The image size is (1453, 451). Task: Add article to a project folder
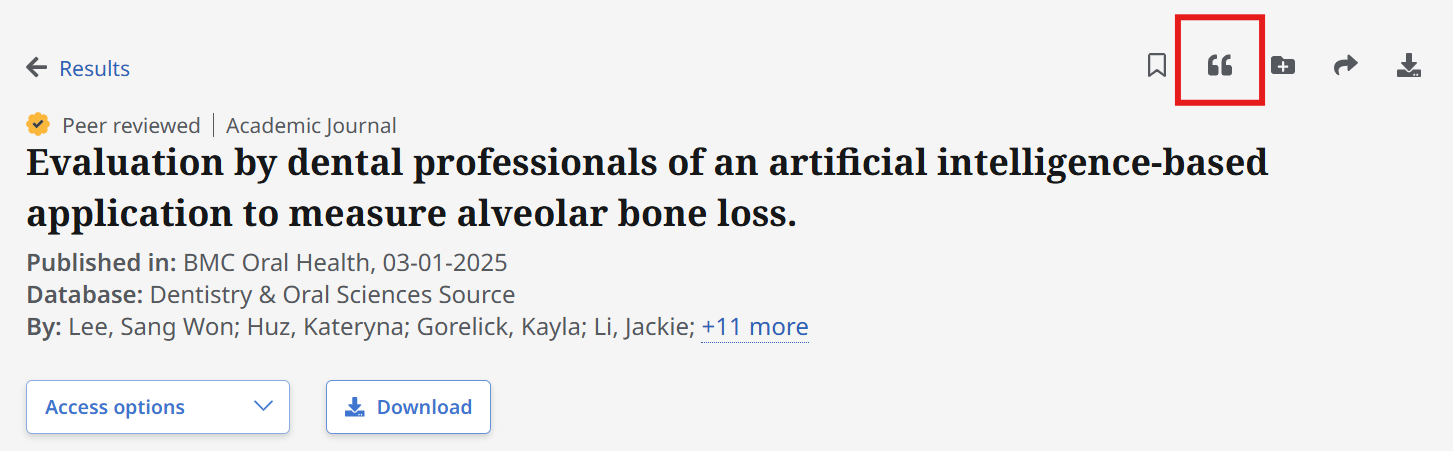coord(1283,66)
